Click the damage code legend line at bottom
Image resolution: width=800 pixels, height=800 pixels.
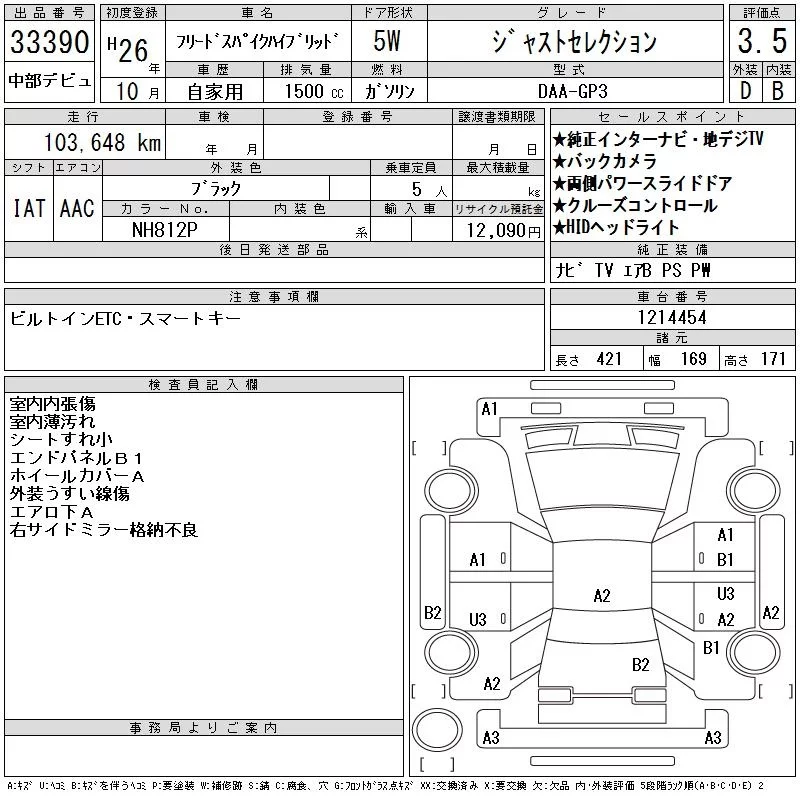(386, 786)
